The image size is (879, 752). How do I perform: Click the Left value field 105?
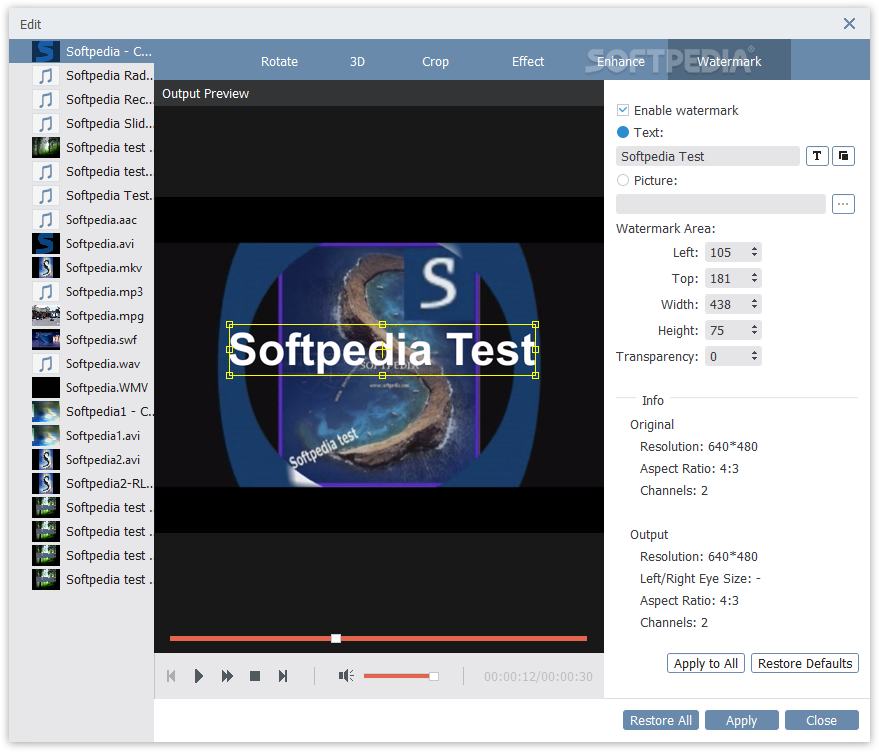(727, 252)
